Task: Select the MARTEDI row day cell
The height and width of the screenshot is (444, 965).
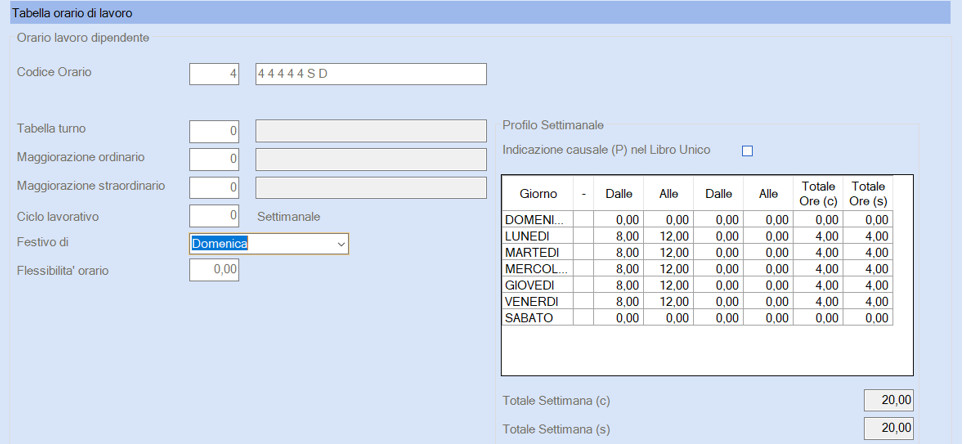Action: [x=538, y=252]
